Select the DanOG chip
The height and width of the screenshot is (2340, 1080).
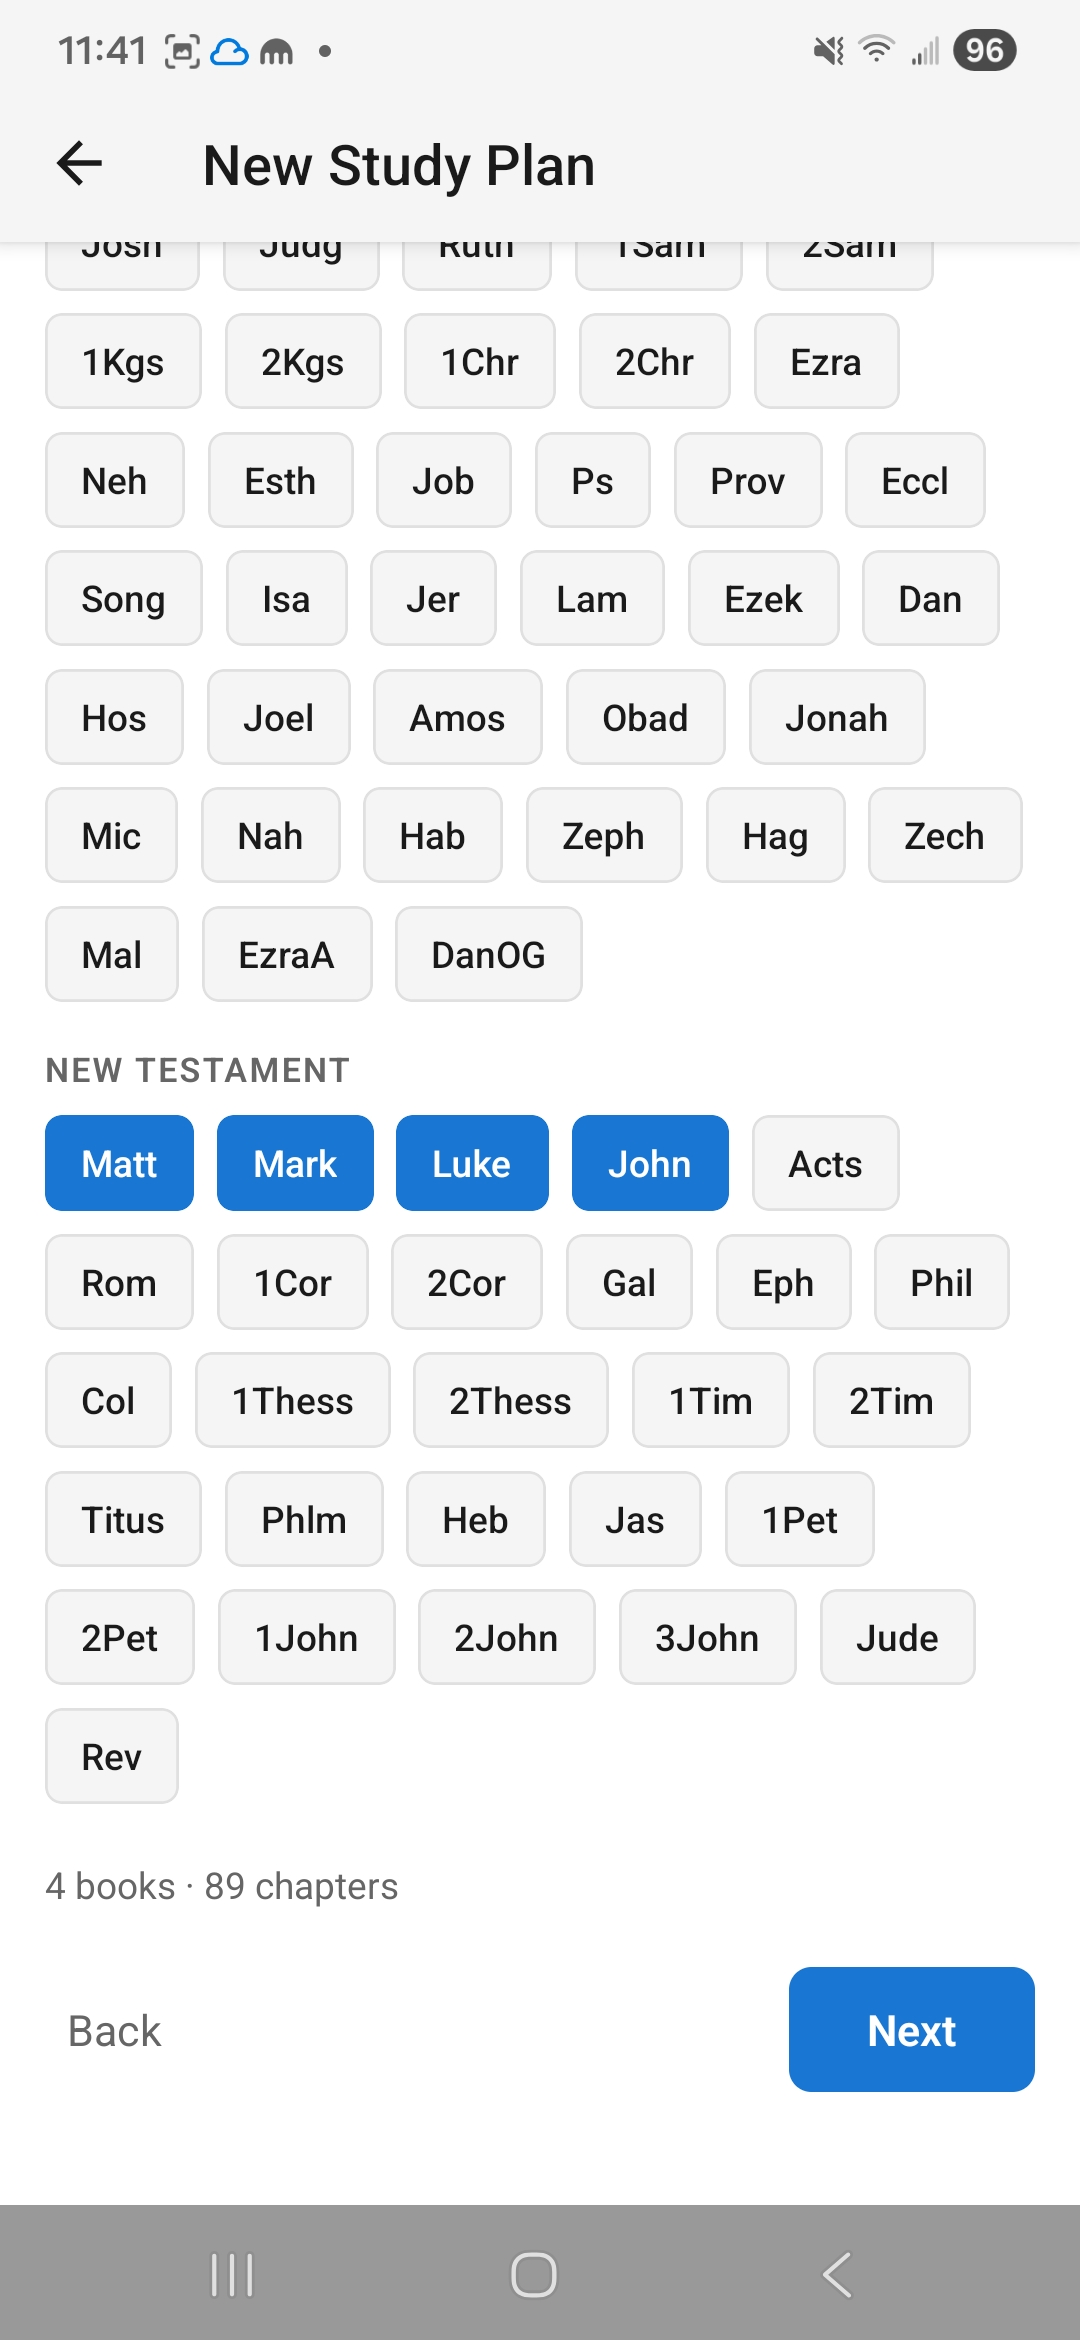pos(488,954)
